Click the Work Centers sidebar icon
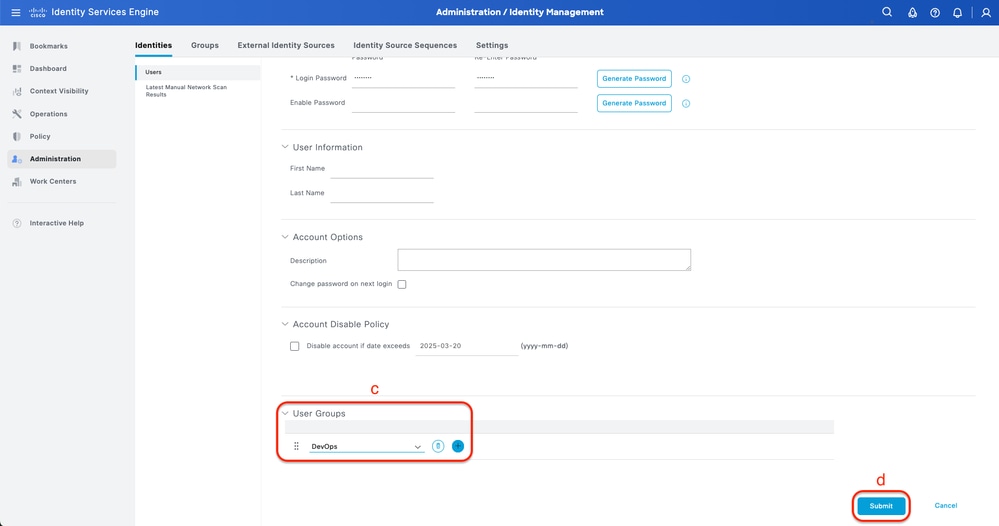 pyautogui.click(x=17, y=181)
